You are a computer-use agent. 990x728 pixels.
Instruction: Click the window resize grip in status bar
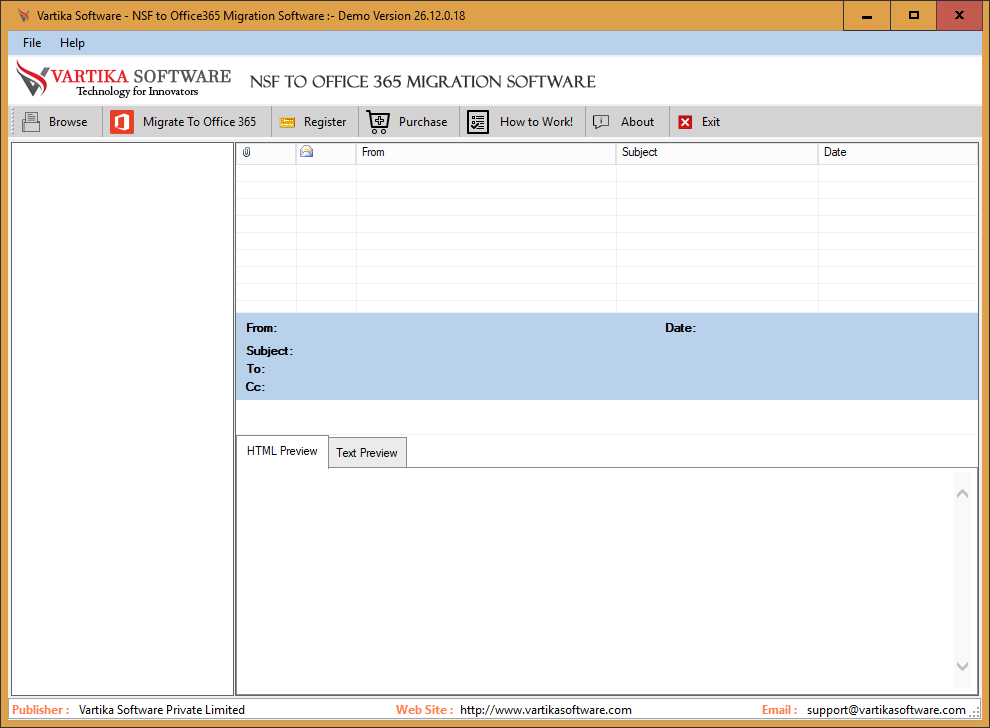tap(975, 712)
